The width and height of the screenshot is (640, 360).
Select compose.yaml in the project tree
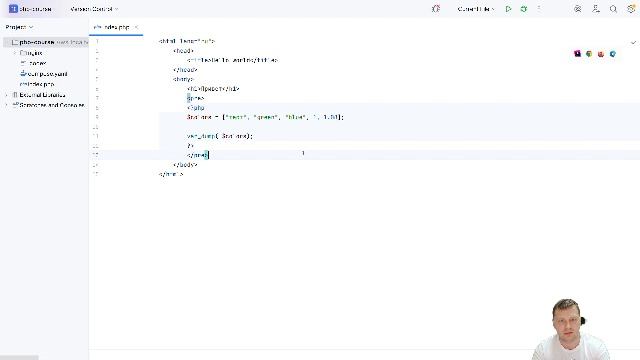tap(44, 74)
